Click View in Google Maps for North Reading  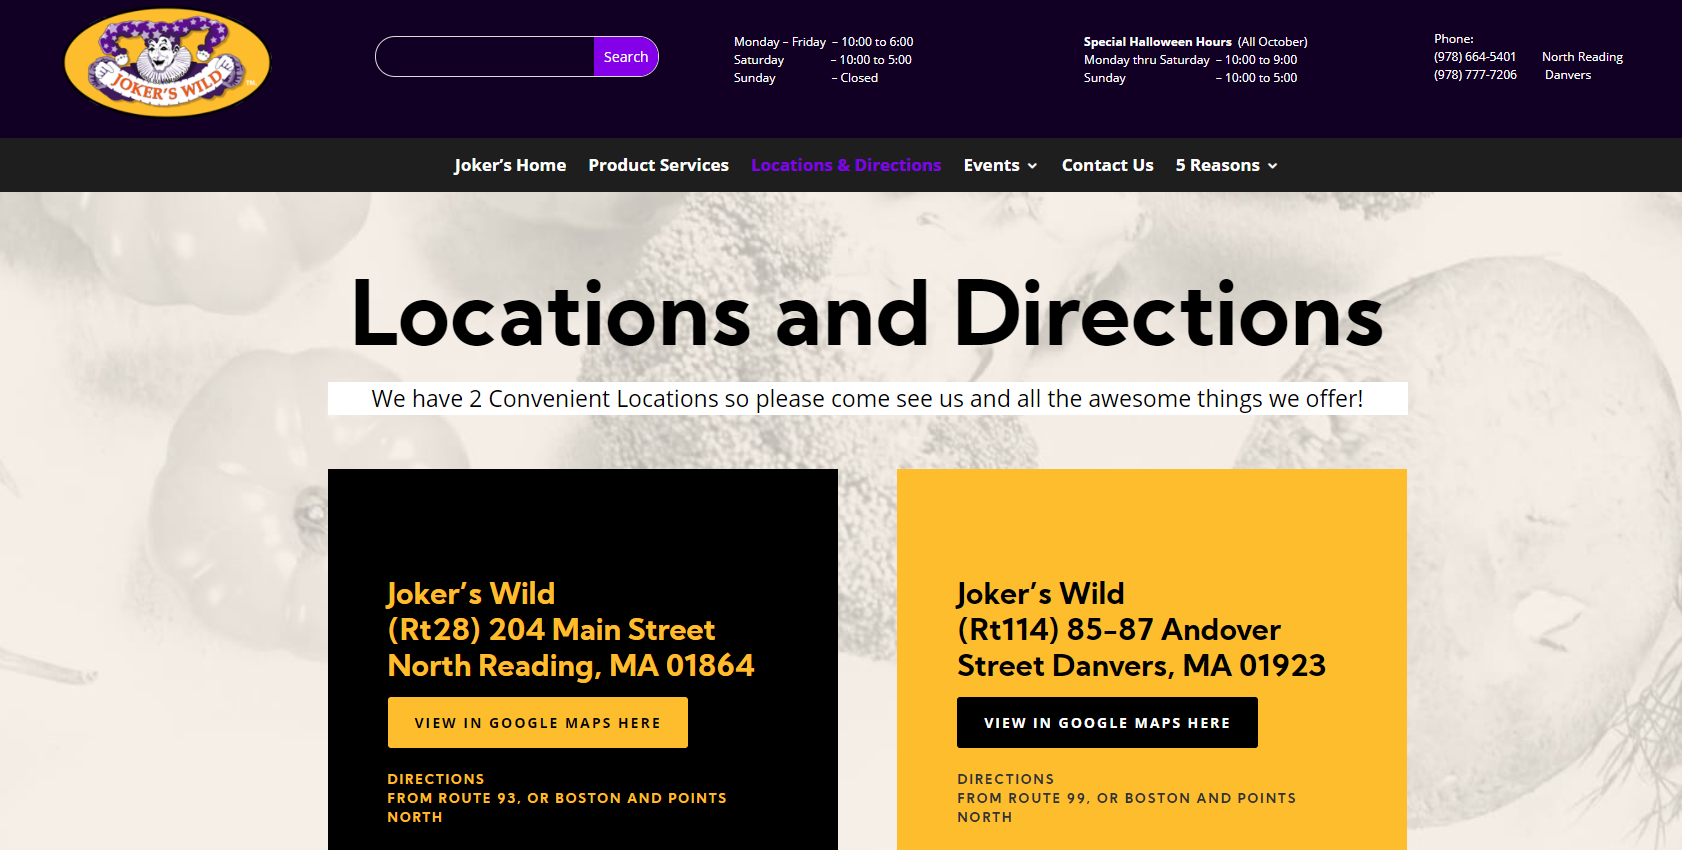tap(538, 722)
